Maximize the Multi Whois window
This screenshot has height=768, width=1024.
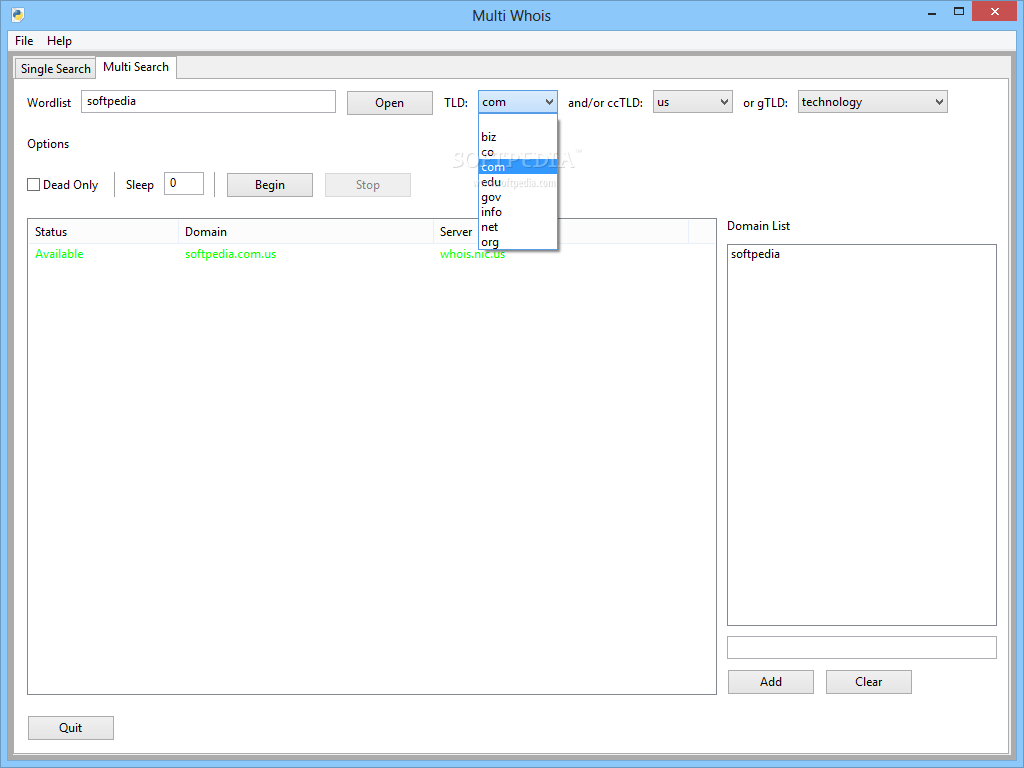[959, 12]
